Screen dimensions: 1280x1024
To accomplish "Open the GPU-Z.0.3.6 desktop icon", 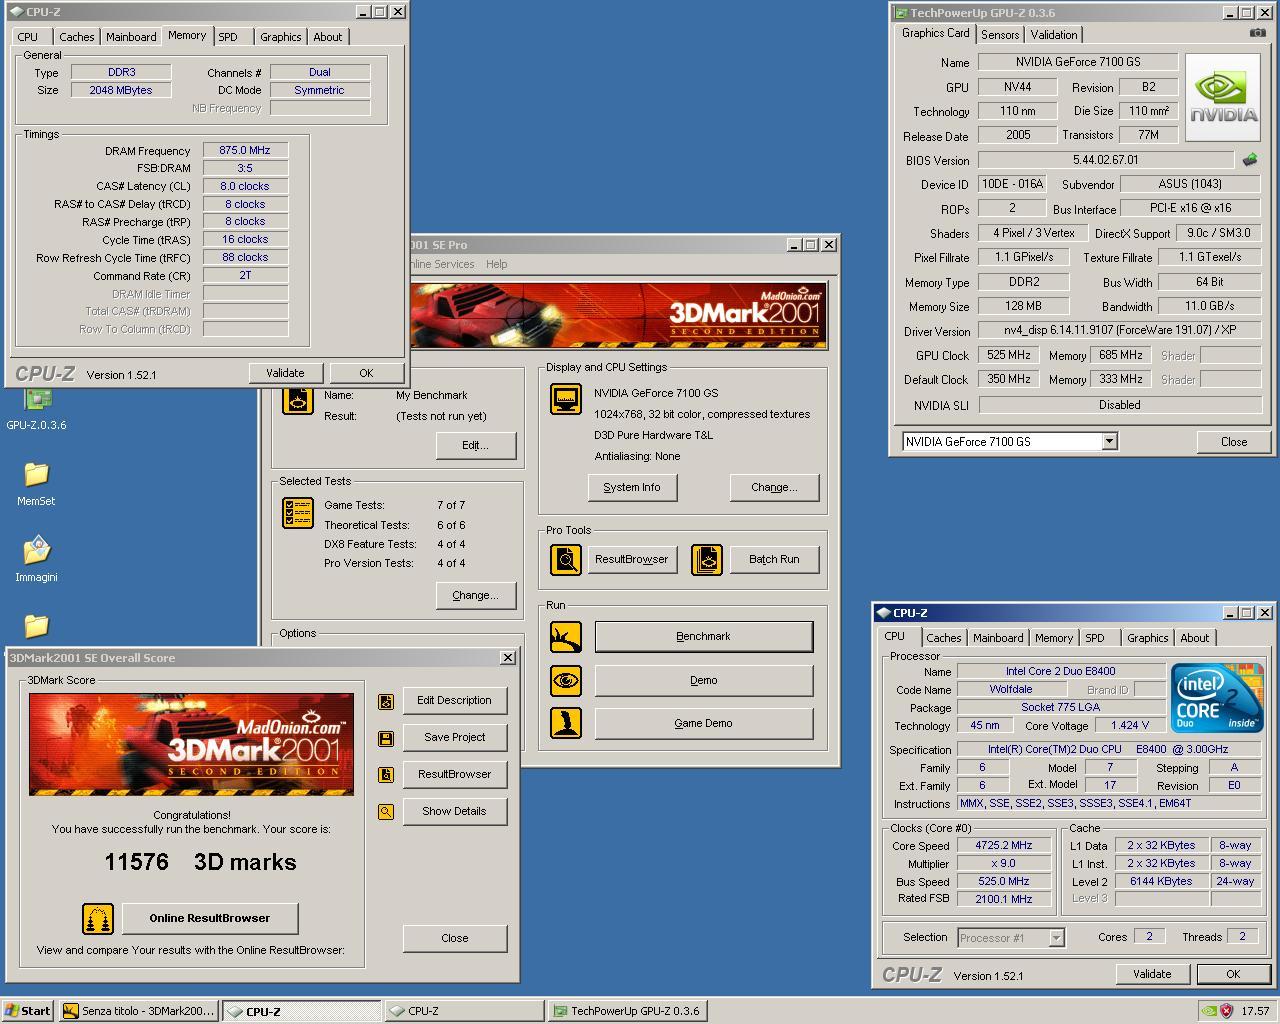I will [36, 406].
